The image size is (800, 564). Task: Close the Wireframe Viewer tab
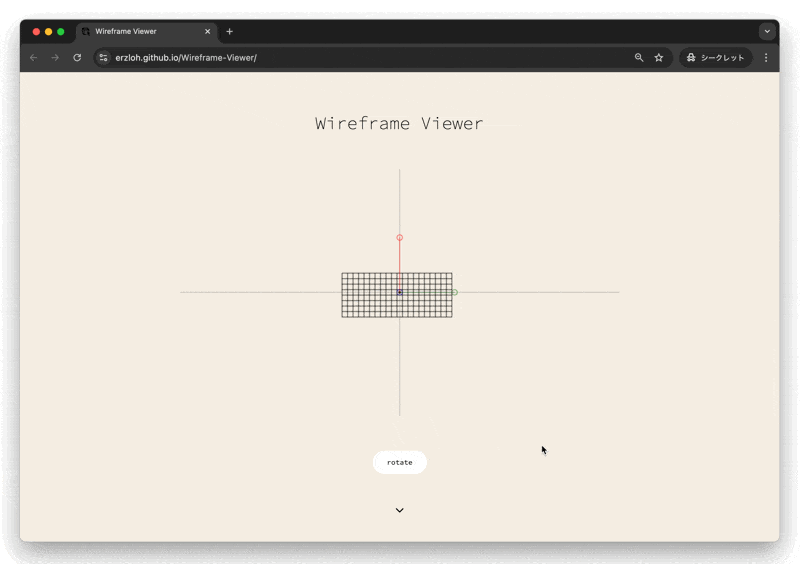point(208,31)
